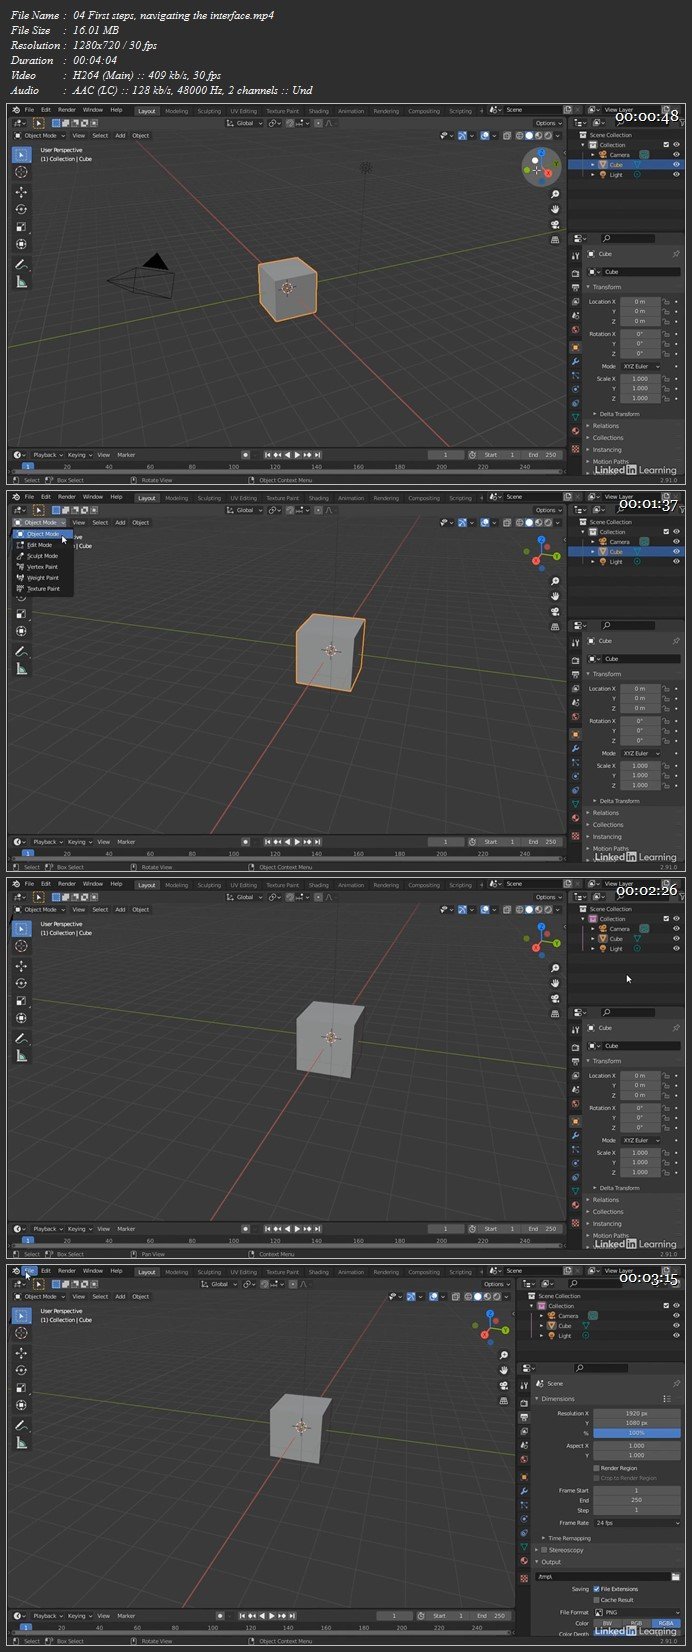This screenshot has width=692, height=1652.
Task: Select the Move tool in the 00:00:48 frame
Action: pyautogui.click(x=21, y=191)
